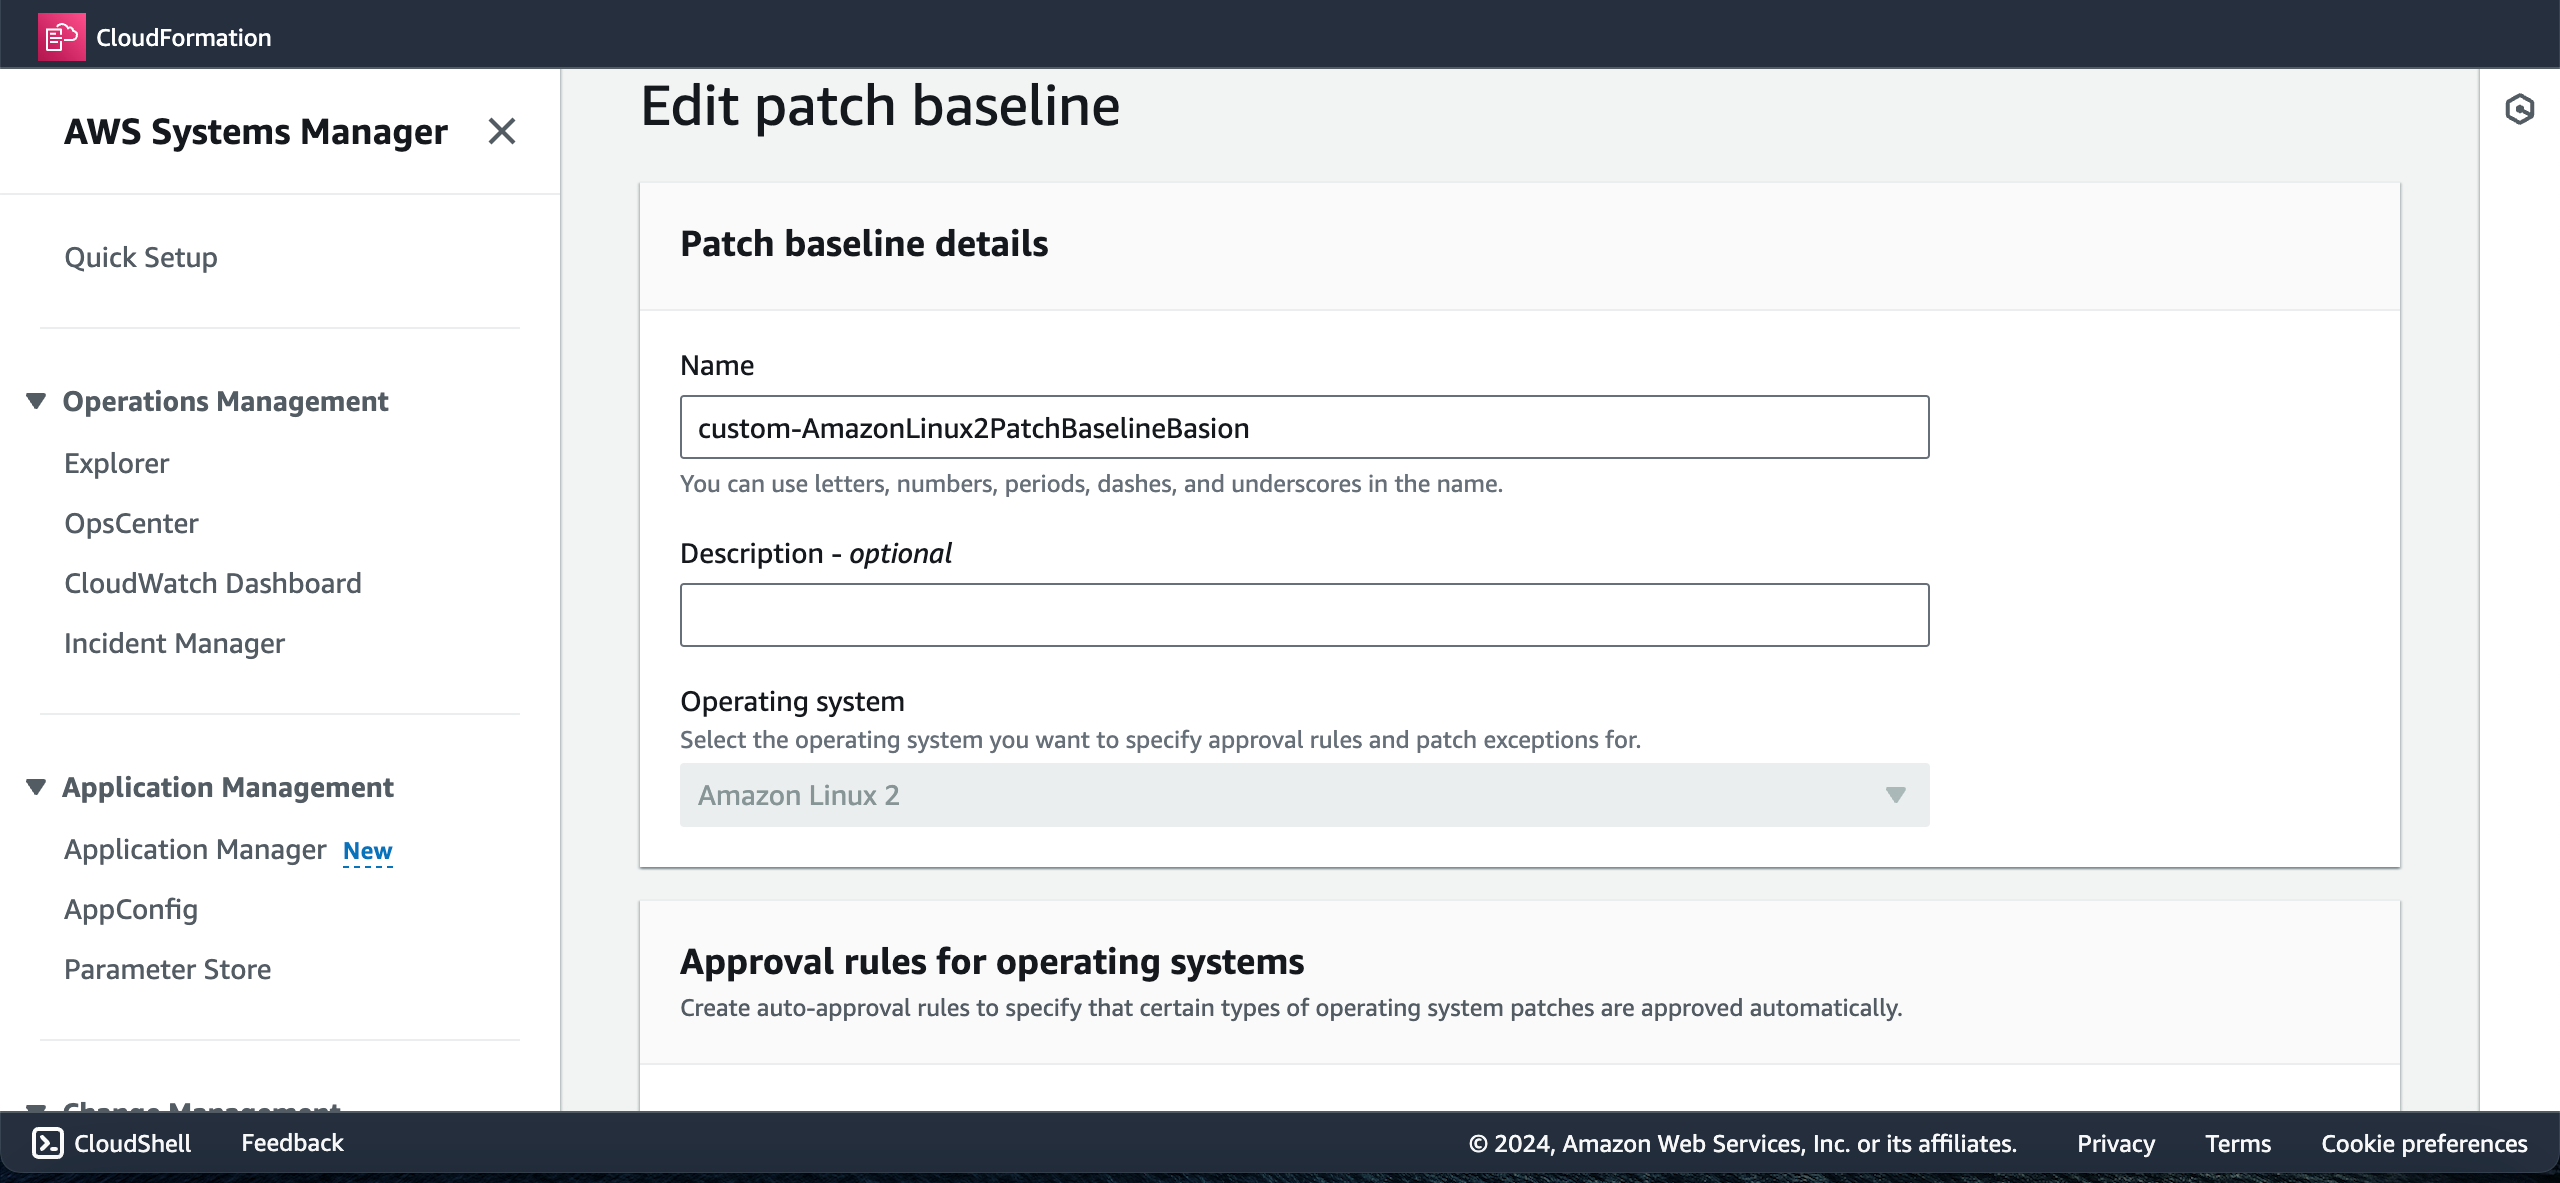2560x1183 pixels.
Task: Click the AWS Systems Manager heading
Action: pyautogui.click(x=256, y=131)
